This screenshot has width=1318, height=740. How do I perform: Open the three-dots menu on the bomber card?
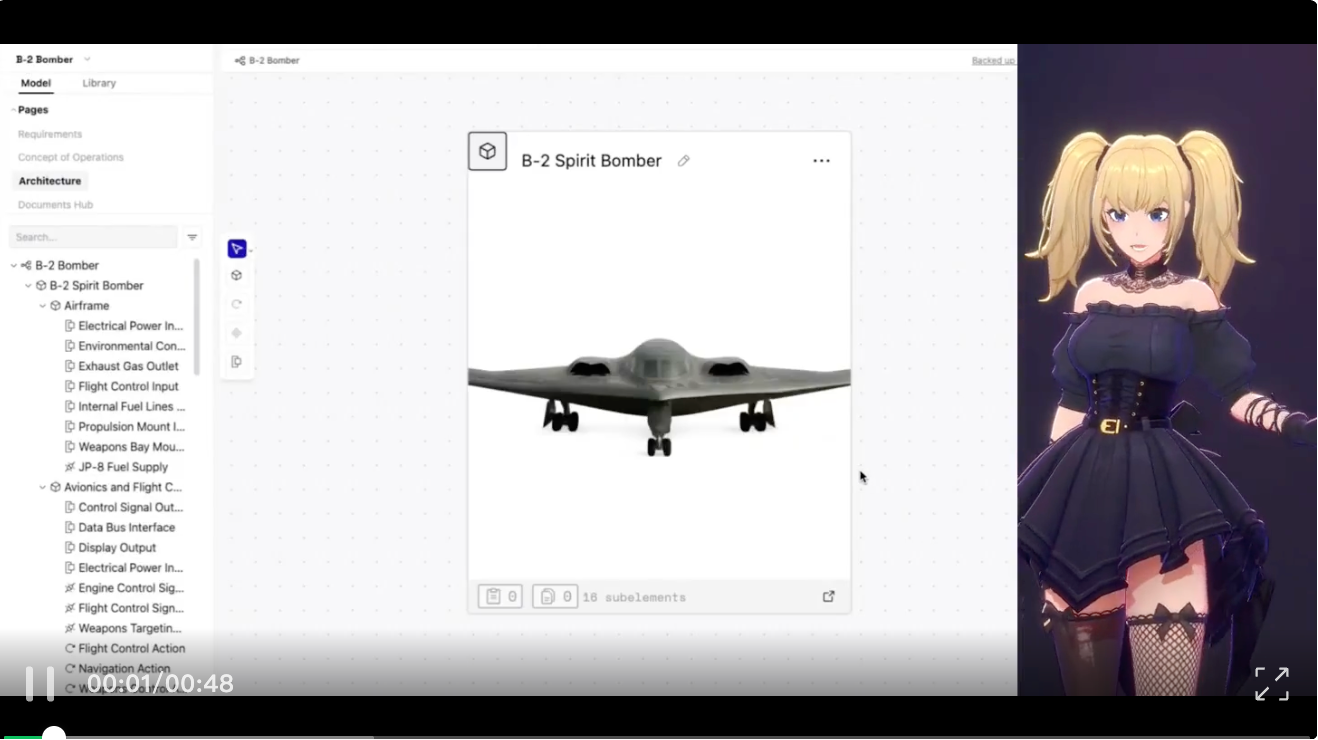821,161
